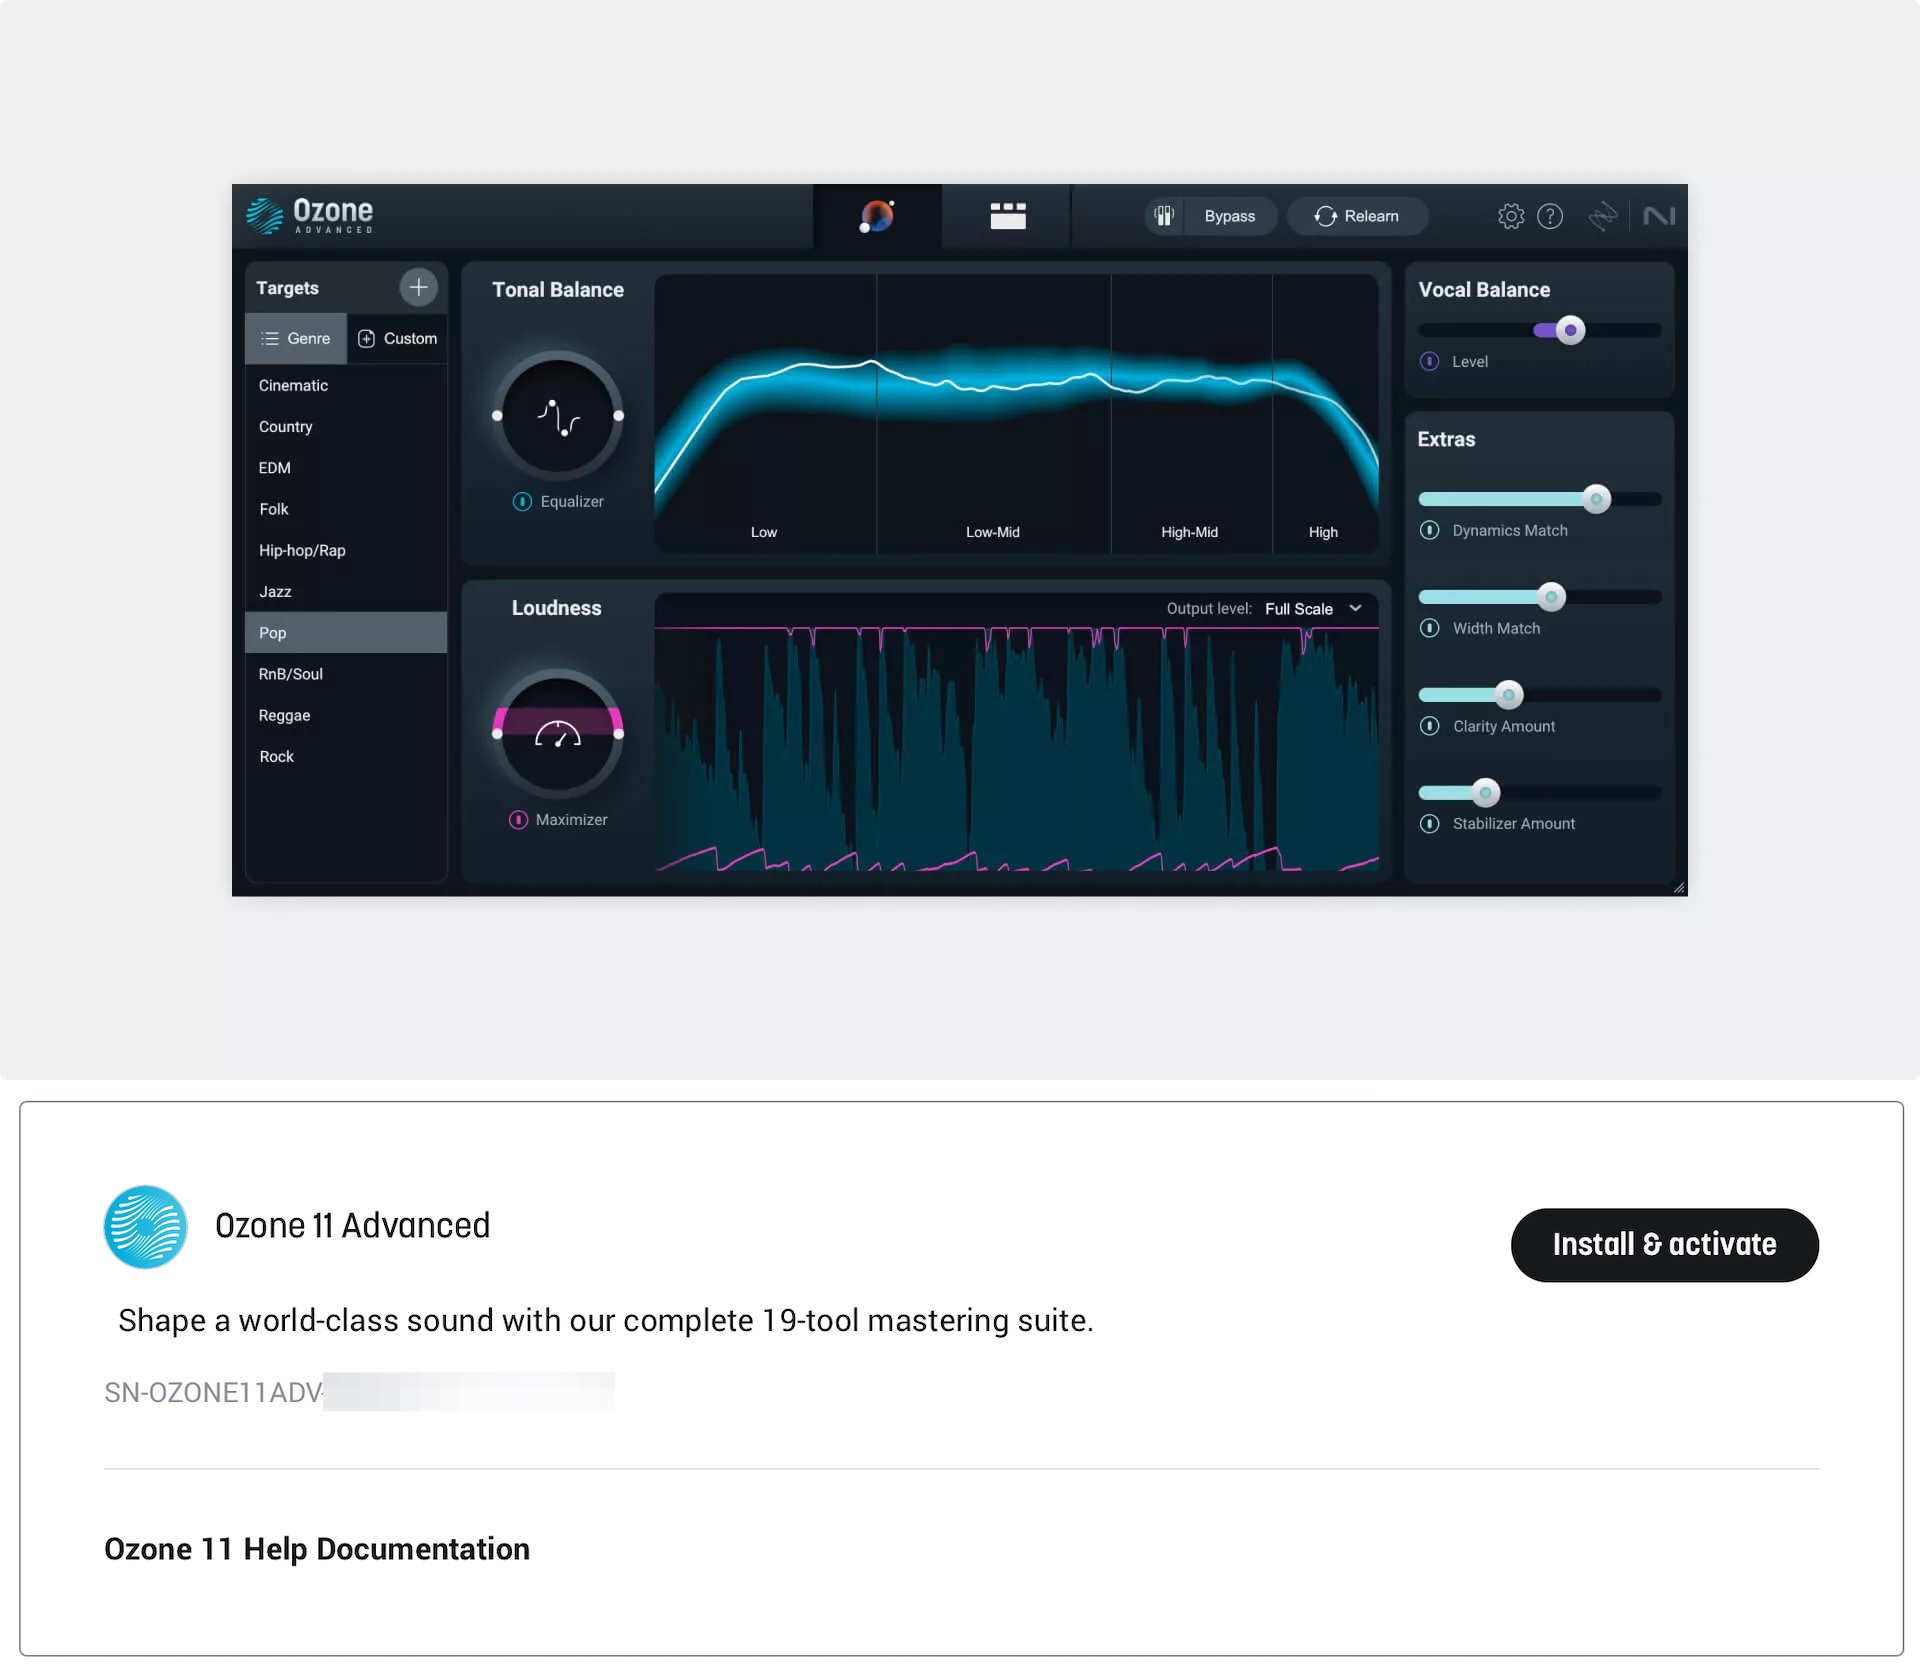Open the Output level Full Scale dropdown
1920x1674 pixels.
point(1313,608)
